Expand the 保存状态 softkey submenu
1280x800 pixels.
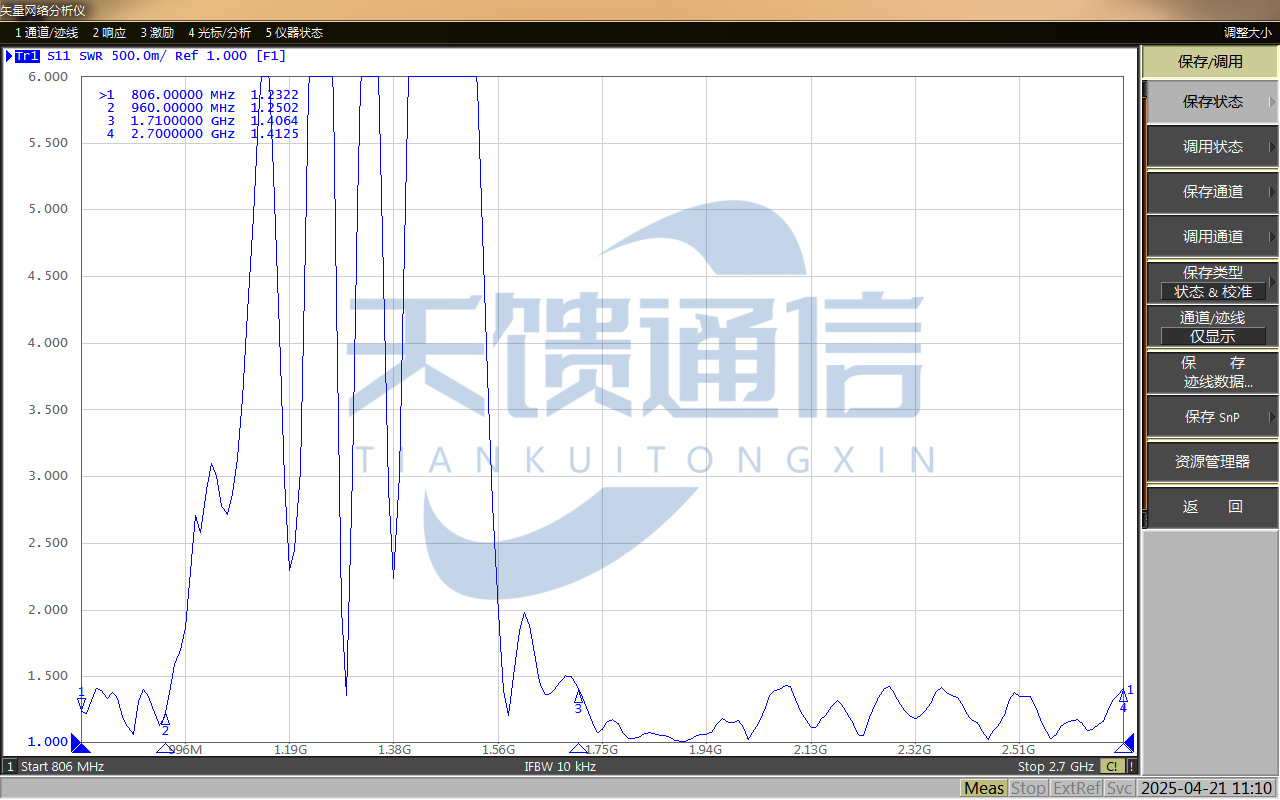point(1212,102)
